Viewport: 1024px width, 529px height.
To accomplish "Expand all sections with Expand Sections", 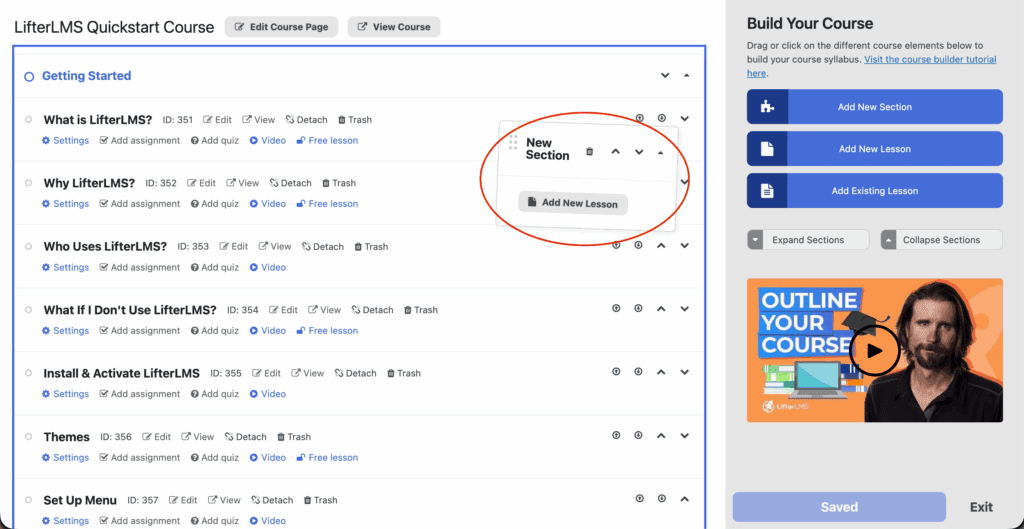I will click(808, 240).
